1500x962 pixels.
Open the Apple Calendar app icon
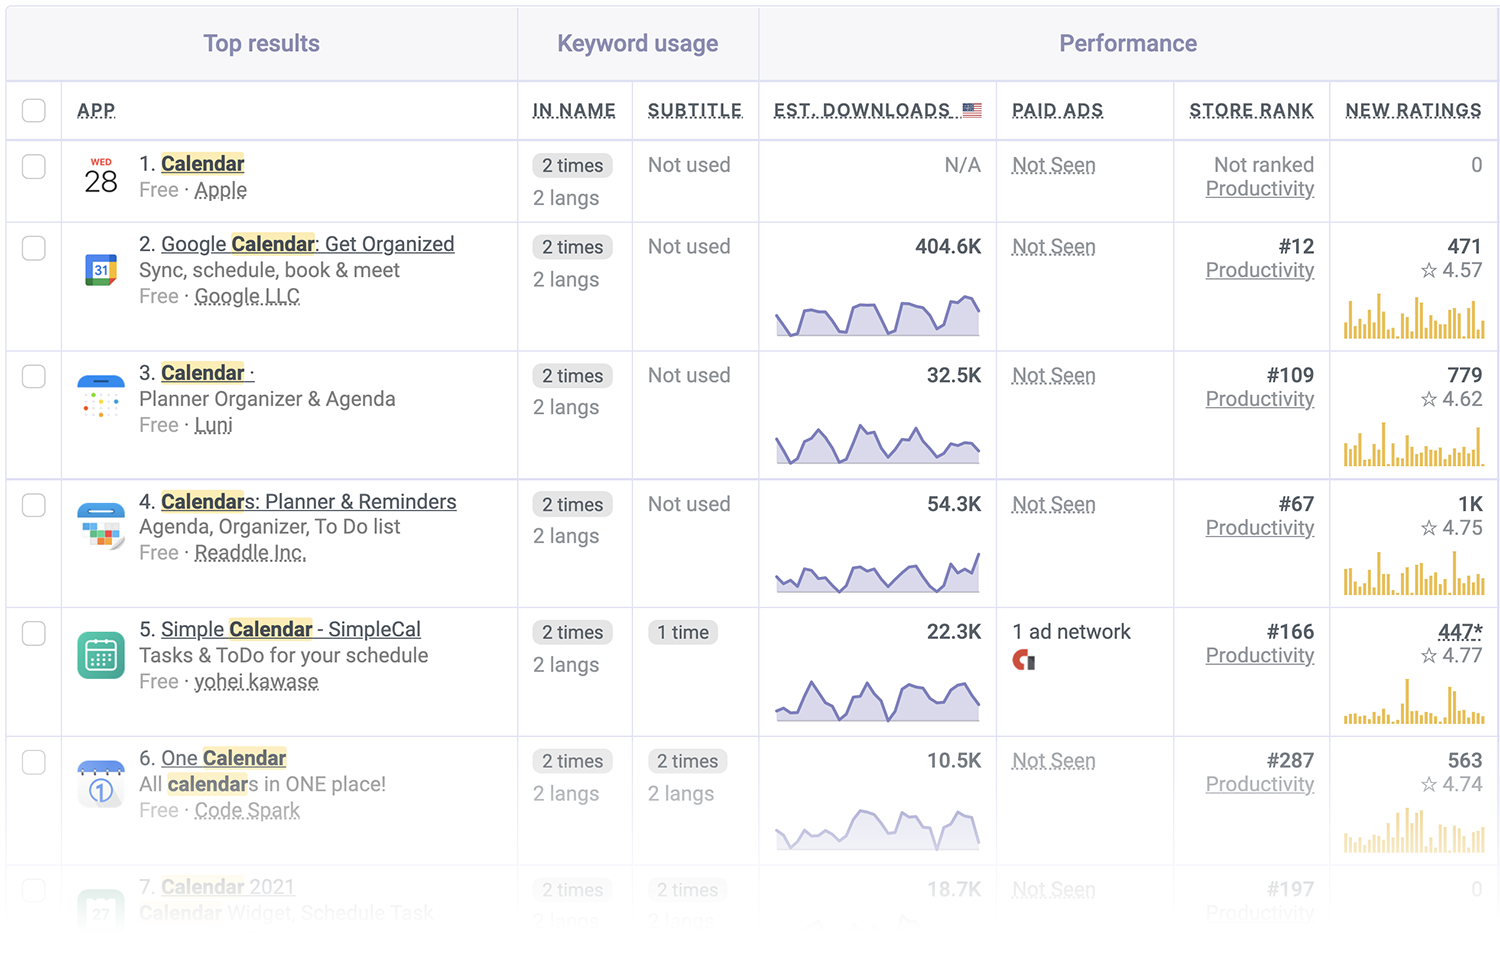point(101,176)
